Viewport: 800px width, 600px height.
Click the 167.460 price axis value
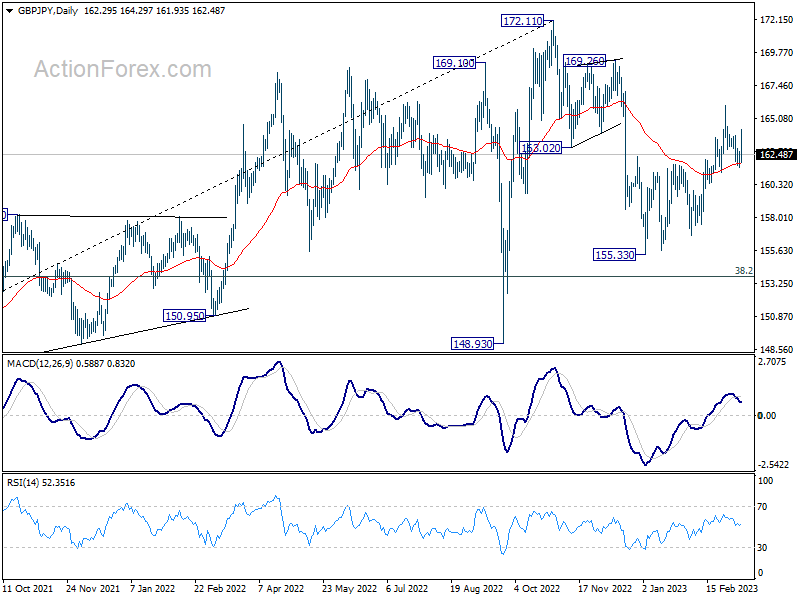pyautogui.click(x=777, y=86)
